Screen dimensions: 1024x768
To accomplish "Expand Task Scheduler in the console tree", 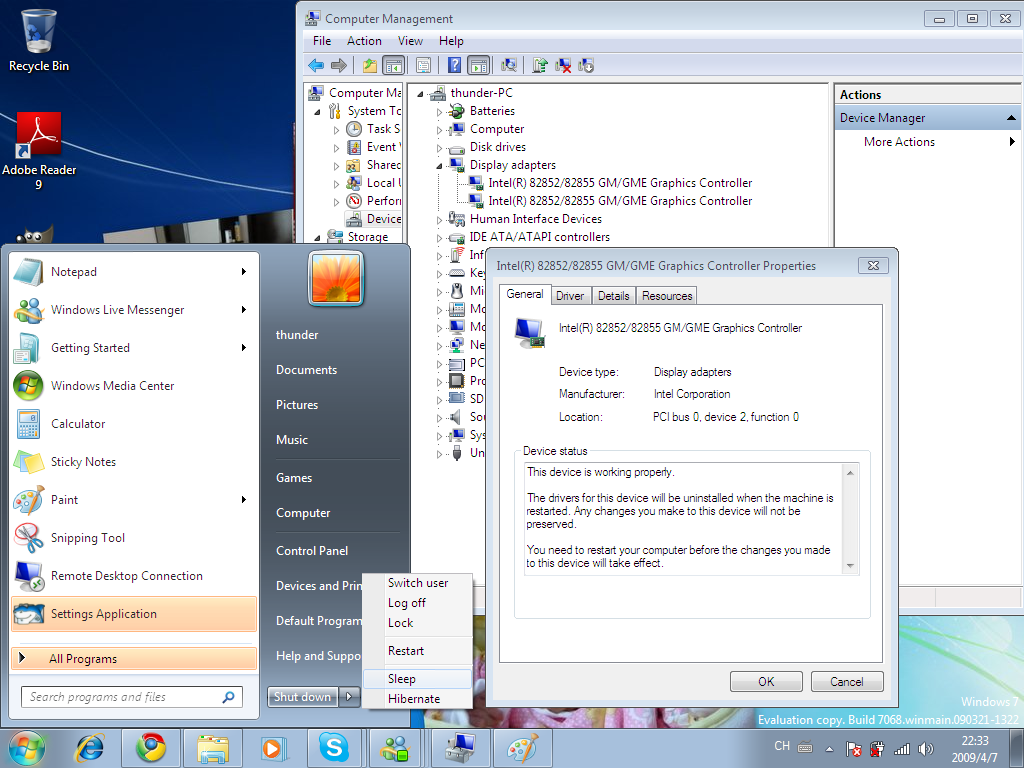I will coord(336,130).
